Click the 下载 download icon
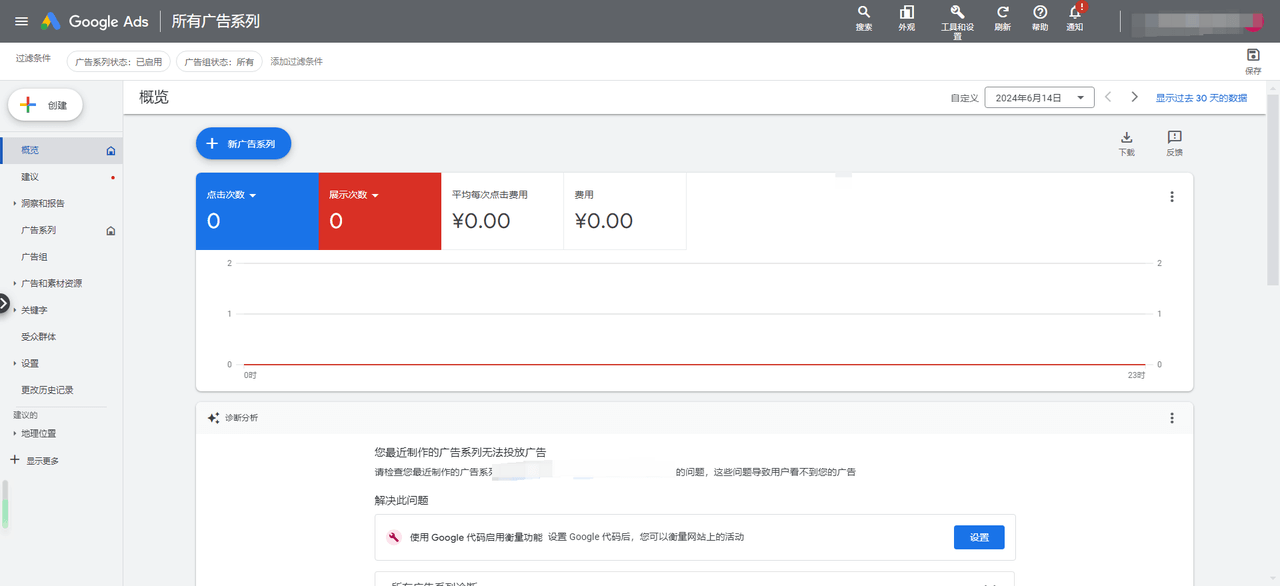The width and height of the screenshot is (1280, 586). click(1127, 143)
